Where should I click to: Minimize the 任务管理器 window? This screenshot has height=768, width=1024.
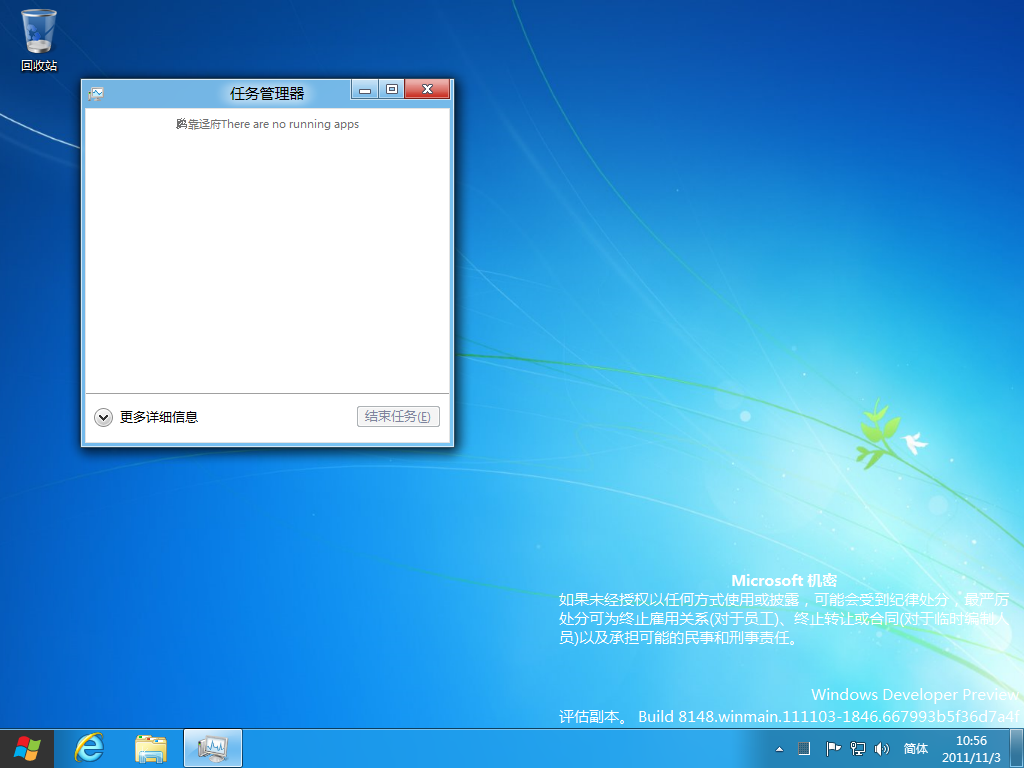coord(365,89)
